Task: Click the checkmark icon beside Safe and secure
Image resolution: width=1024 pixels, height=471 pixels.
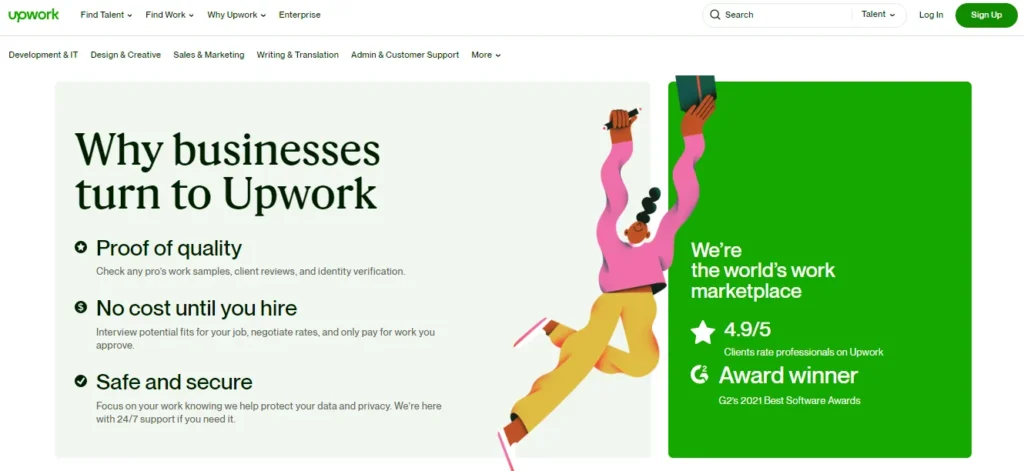Action: [x=80, y=381]
